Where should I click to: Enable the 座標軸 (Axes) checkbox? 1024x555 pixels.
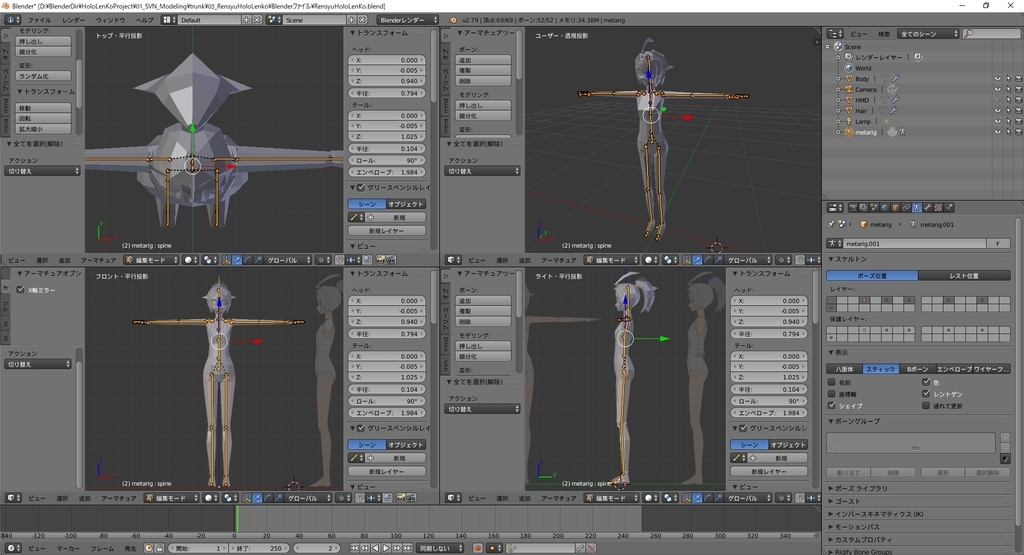click(831, 394)
